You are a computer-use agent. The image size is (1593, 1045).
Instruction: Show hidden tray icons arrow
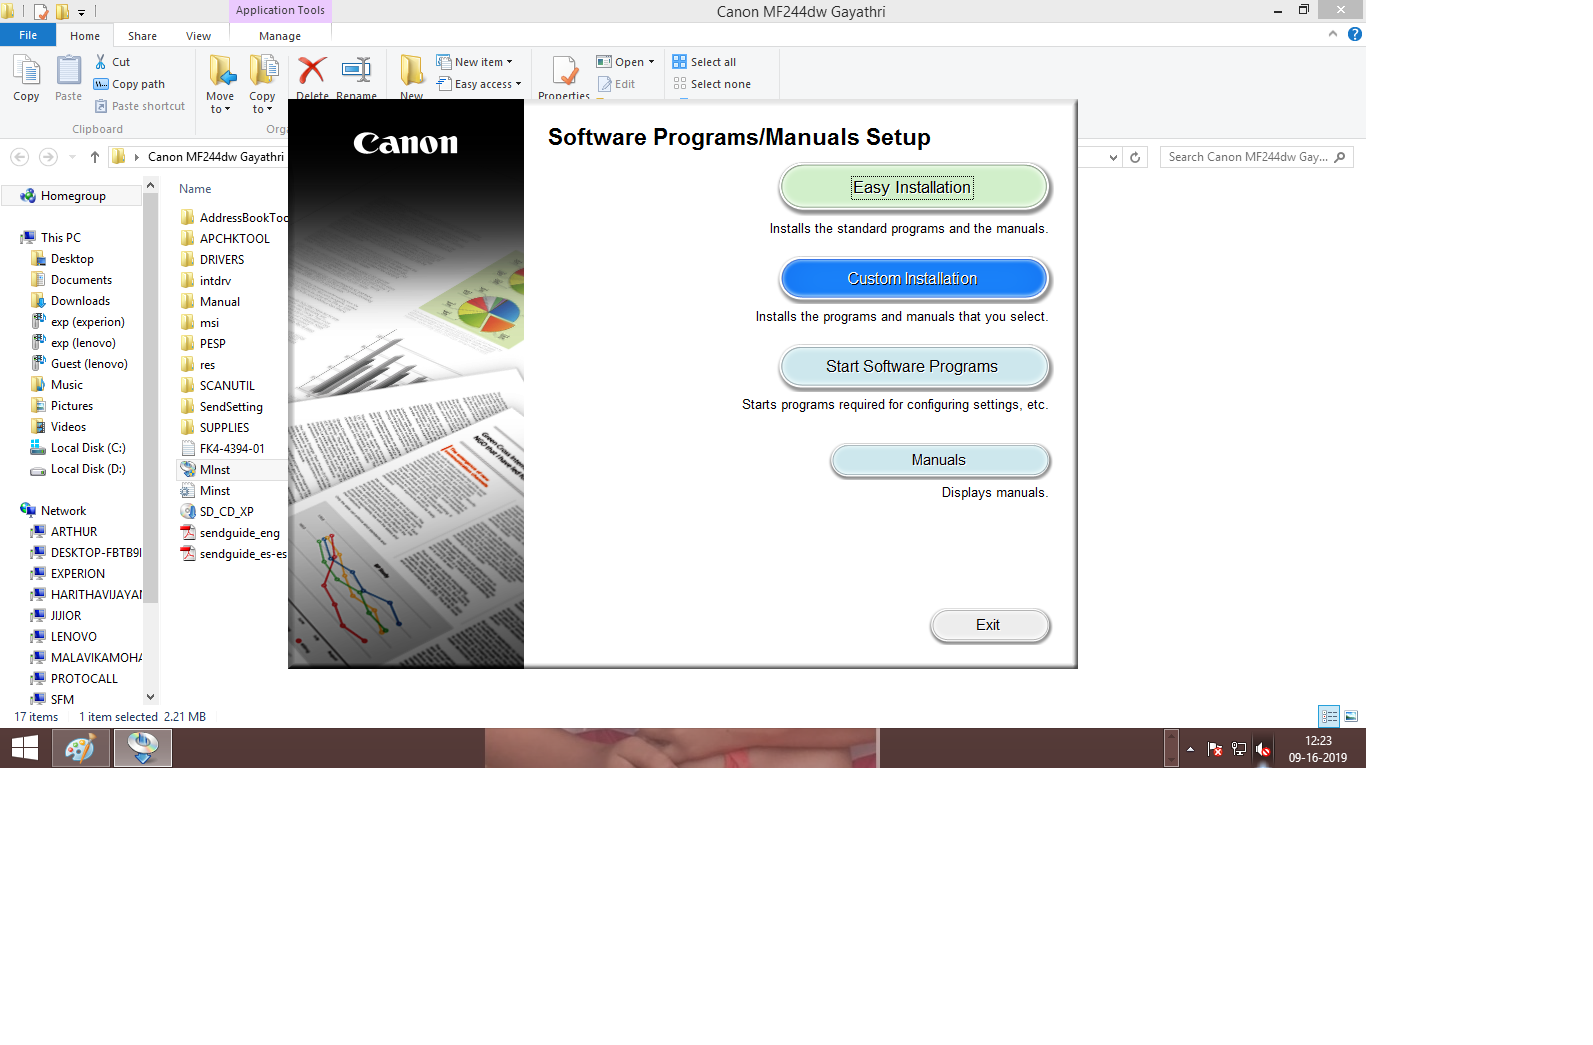click(x=1190, y=749)
